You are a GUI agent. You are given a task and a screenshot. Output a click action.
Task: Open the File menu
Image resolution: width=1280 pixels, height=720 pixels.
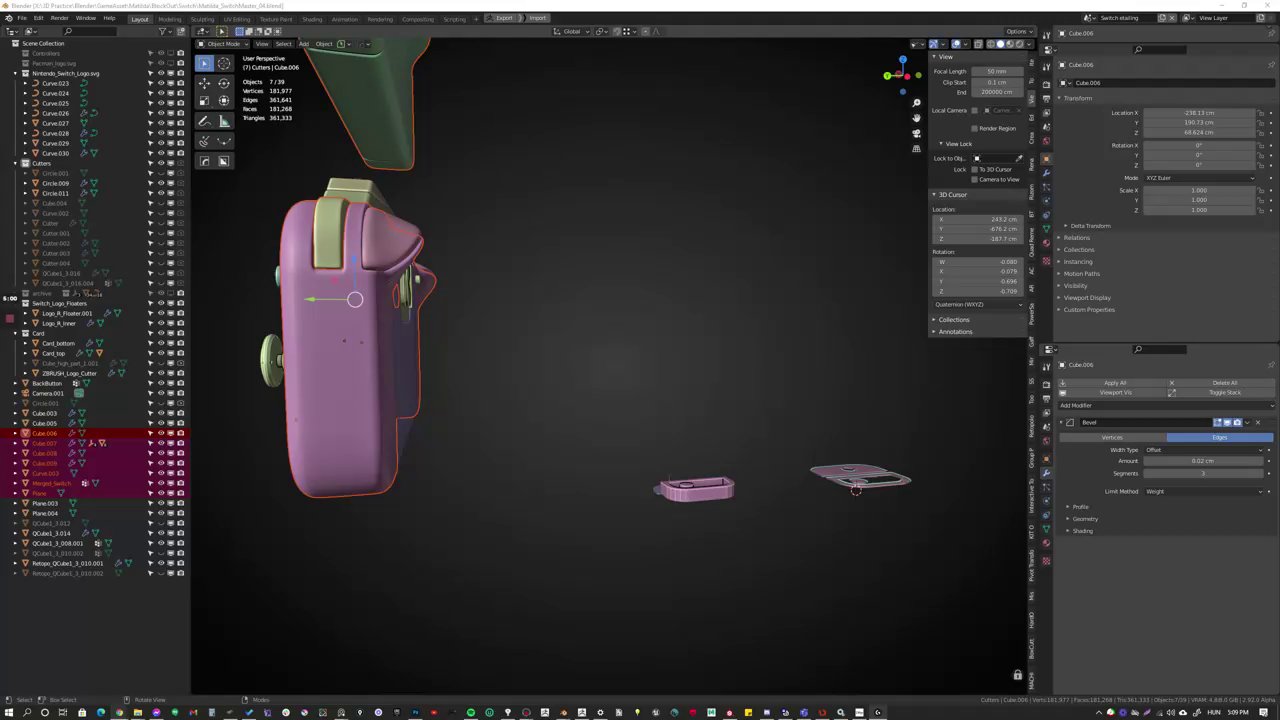click(21, 18)
